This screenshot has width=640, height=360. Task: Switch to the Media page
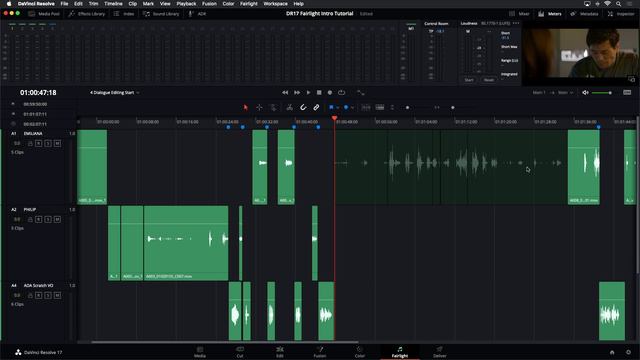[x=200, y=351]
